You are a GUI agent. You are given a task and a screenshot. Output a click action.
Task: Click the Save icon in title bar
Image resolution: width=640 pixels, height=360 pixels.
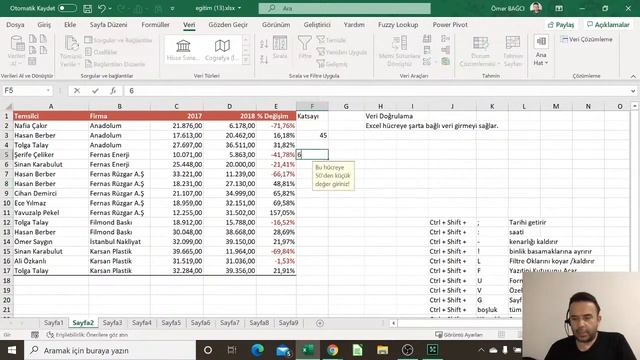(87, 8)
